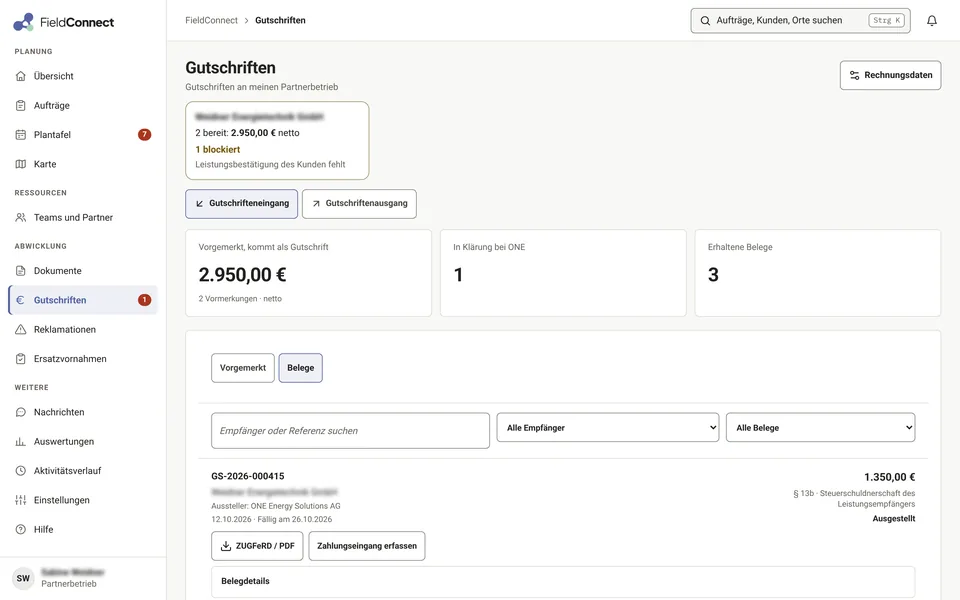Click the Auswertungen bar chart icon
The width and height of the screenshot is (960, 600).
tap(21, 441)
